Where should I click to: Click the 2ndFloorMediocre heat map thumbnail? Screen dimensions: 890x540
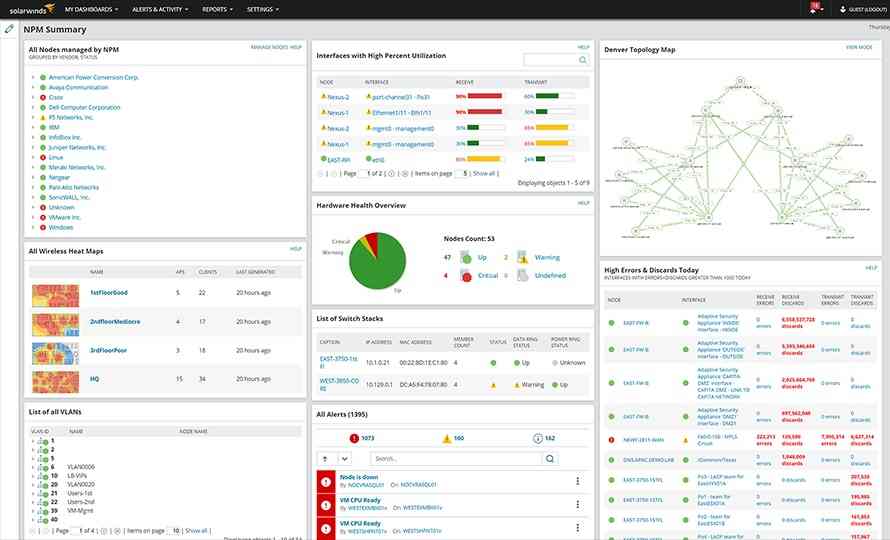(x=56, y=325)
